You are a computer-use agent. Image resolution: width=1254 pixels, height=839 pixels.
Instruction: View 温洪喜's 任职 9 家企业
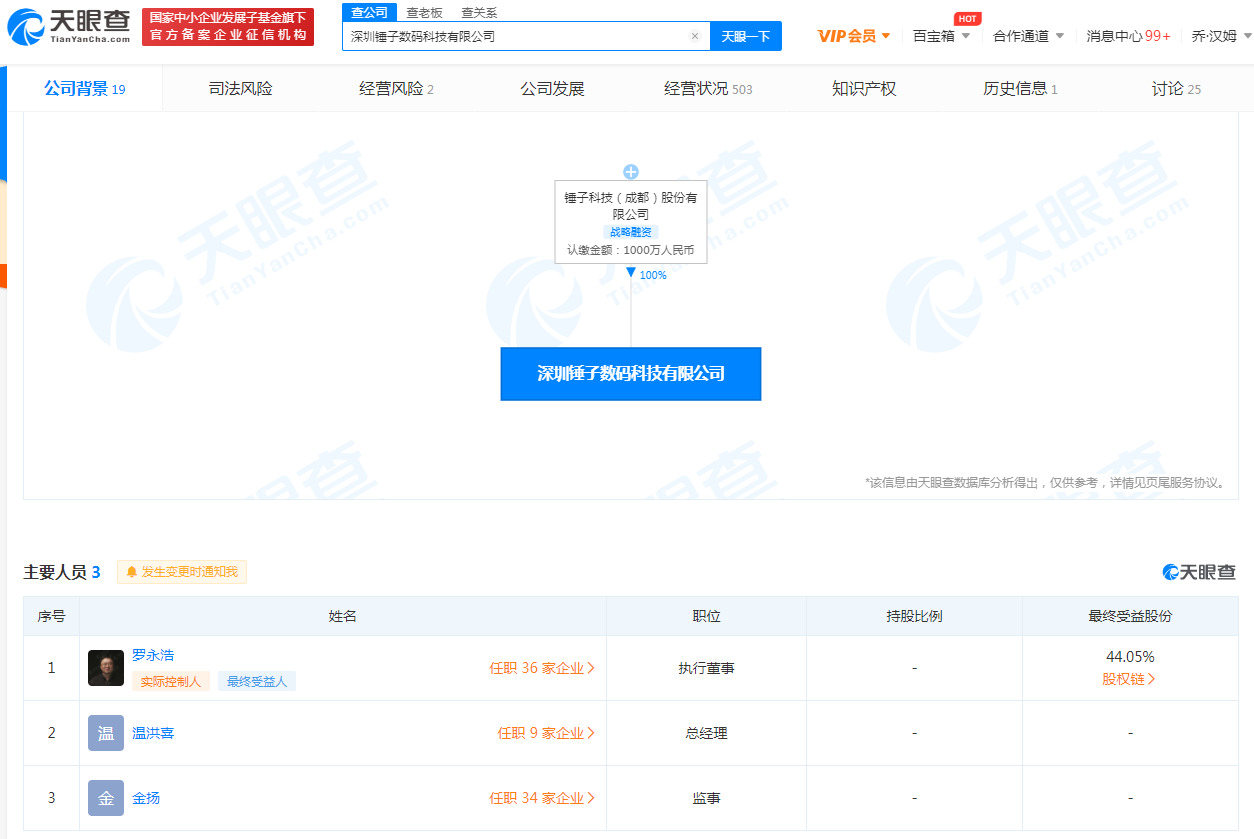[x=546, y=733]
